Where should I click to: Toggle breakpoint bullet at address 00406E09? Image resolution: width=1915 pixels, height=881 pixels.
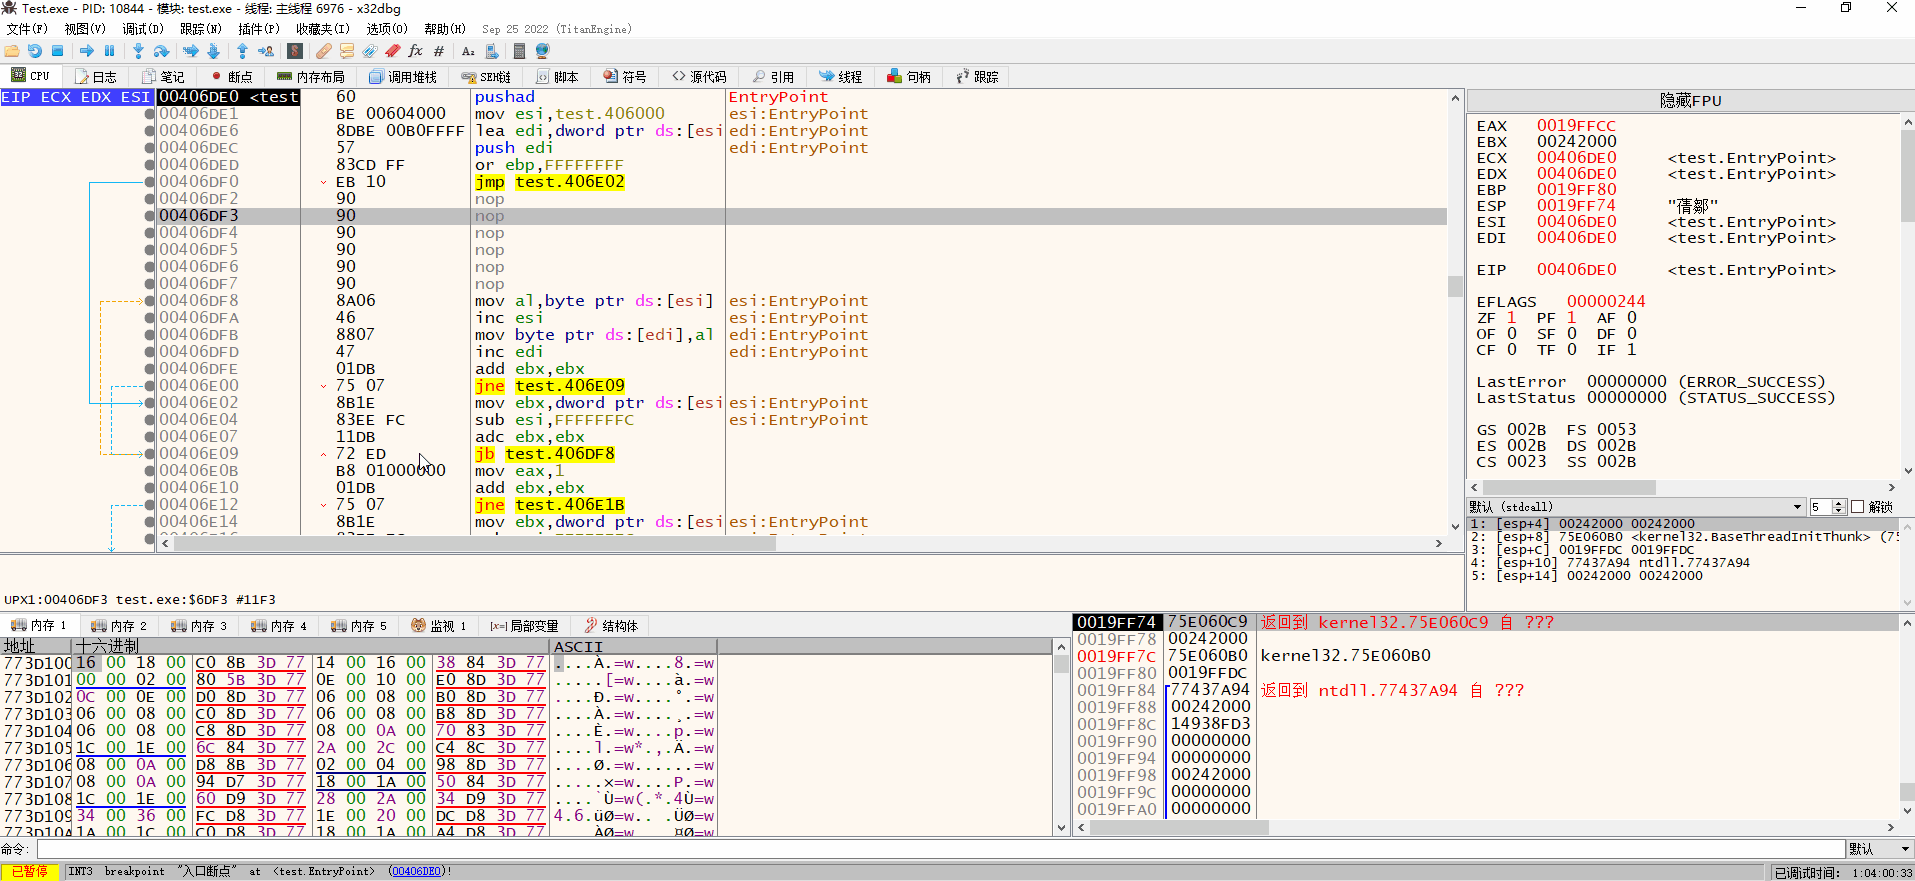pyautogui.click(x=150, y=454)
